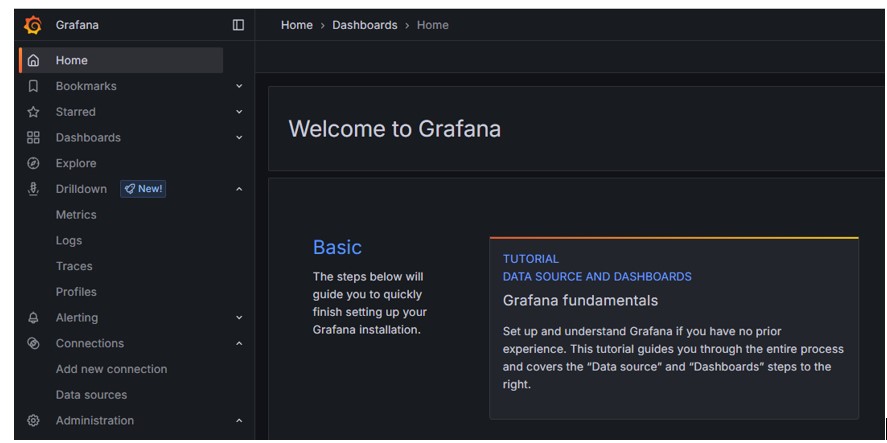Go to Add new connection

pyautogui.click(x=111, y=369)
